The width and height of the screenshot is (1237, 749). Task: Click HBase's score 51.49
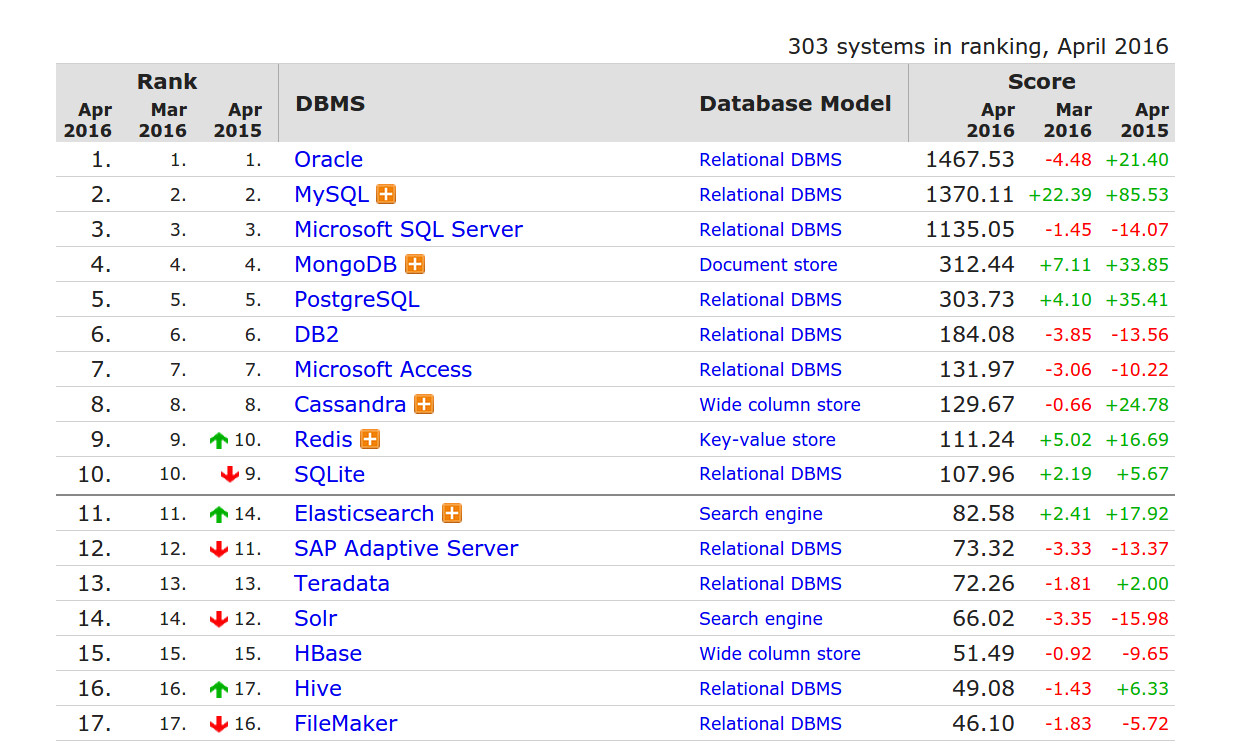984,654
